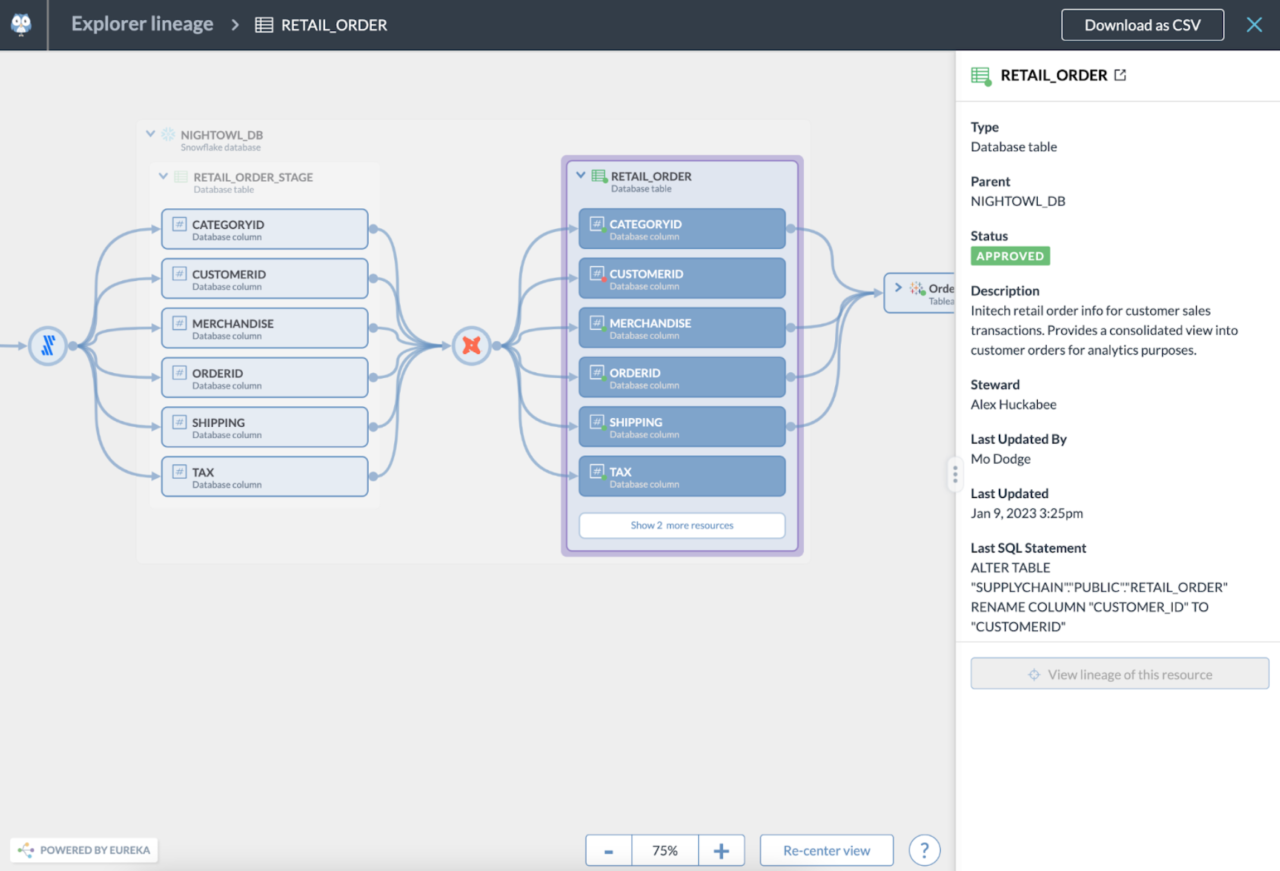Close the lineage explorer with X
The image size is (1280, 871).
(1254, 25)
